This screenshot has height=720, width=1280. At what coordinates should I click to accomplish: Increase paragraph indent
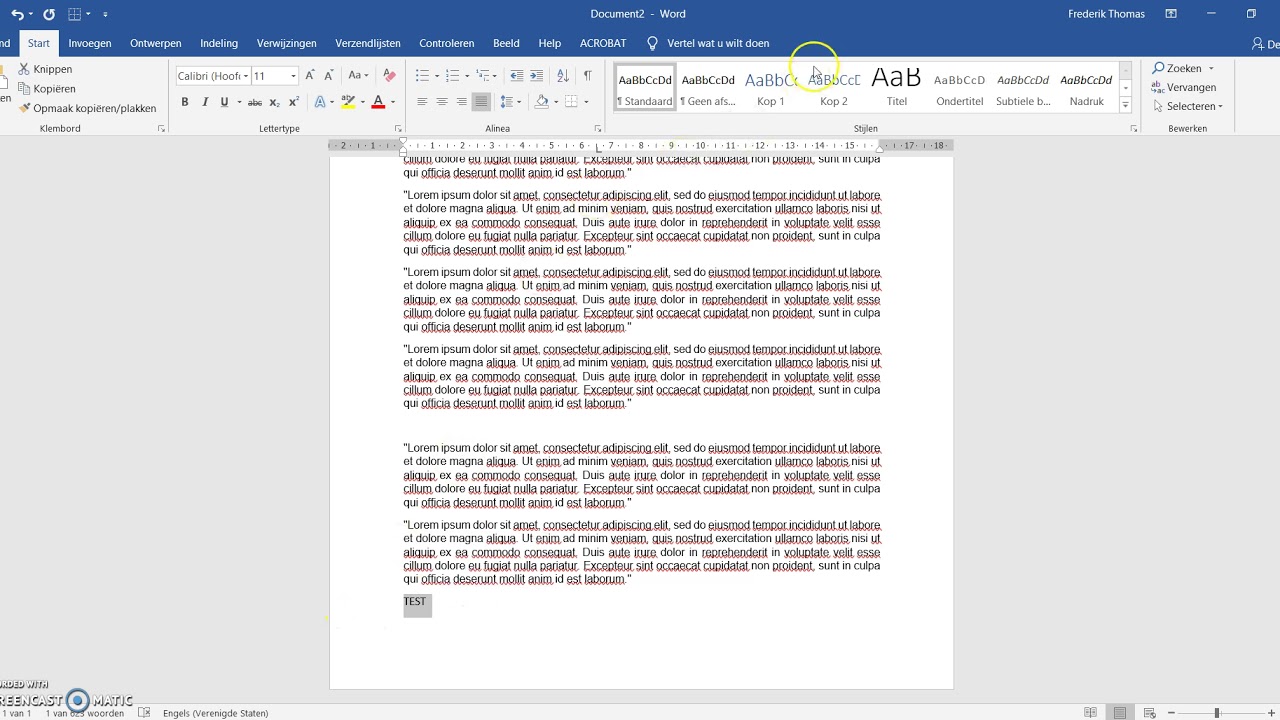coord(536,76)
